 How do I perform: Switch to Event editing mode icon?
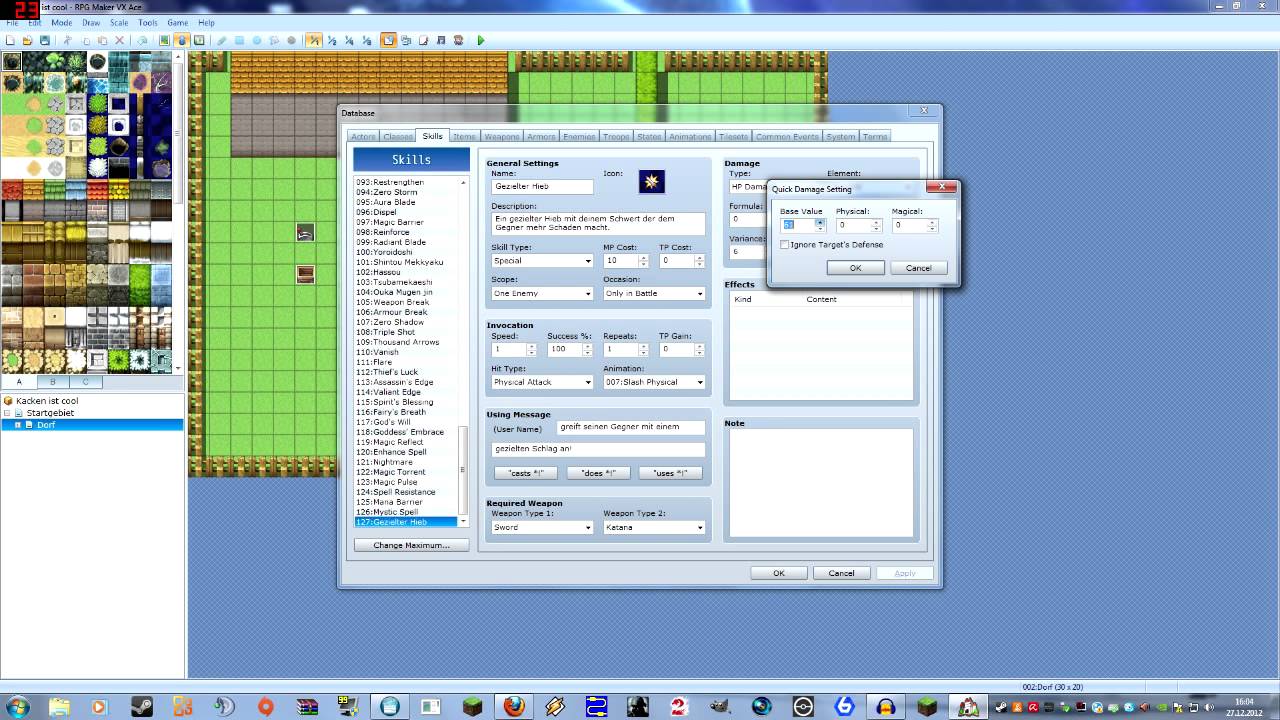(182, 40)
